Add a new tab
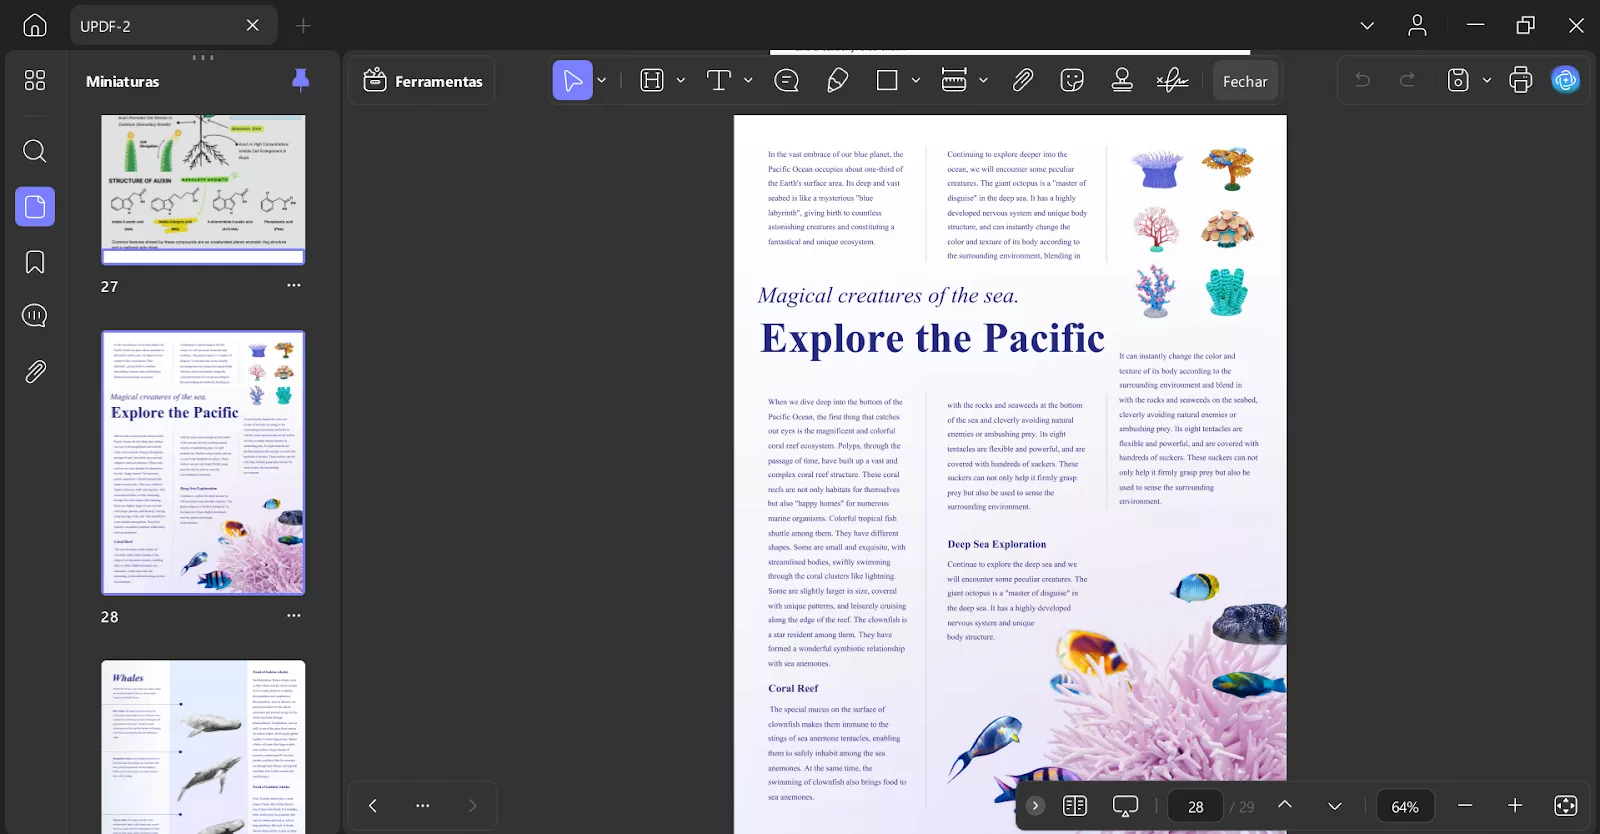Viewport: 1600px width, 834px height. point(303,25)
